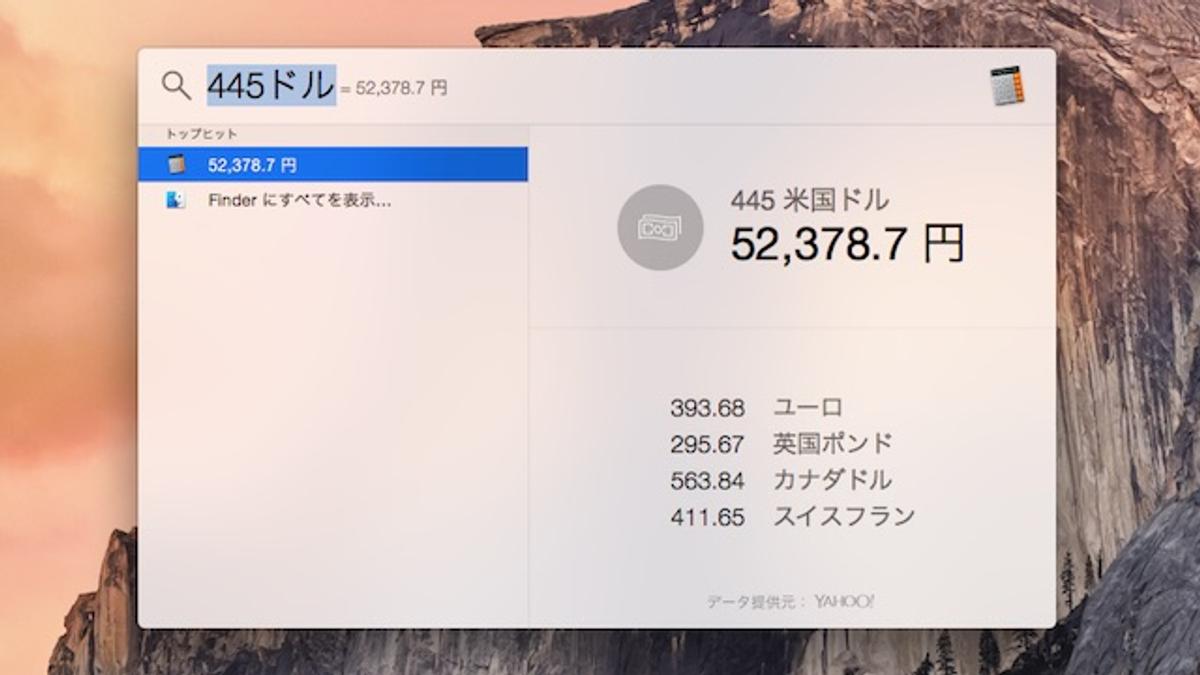Click the YAHOO! data provider logo
Image resolution: width=1200 pixels, height=675 pixels.
pyautogui.click(x=844, y=601)
